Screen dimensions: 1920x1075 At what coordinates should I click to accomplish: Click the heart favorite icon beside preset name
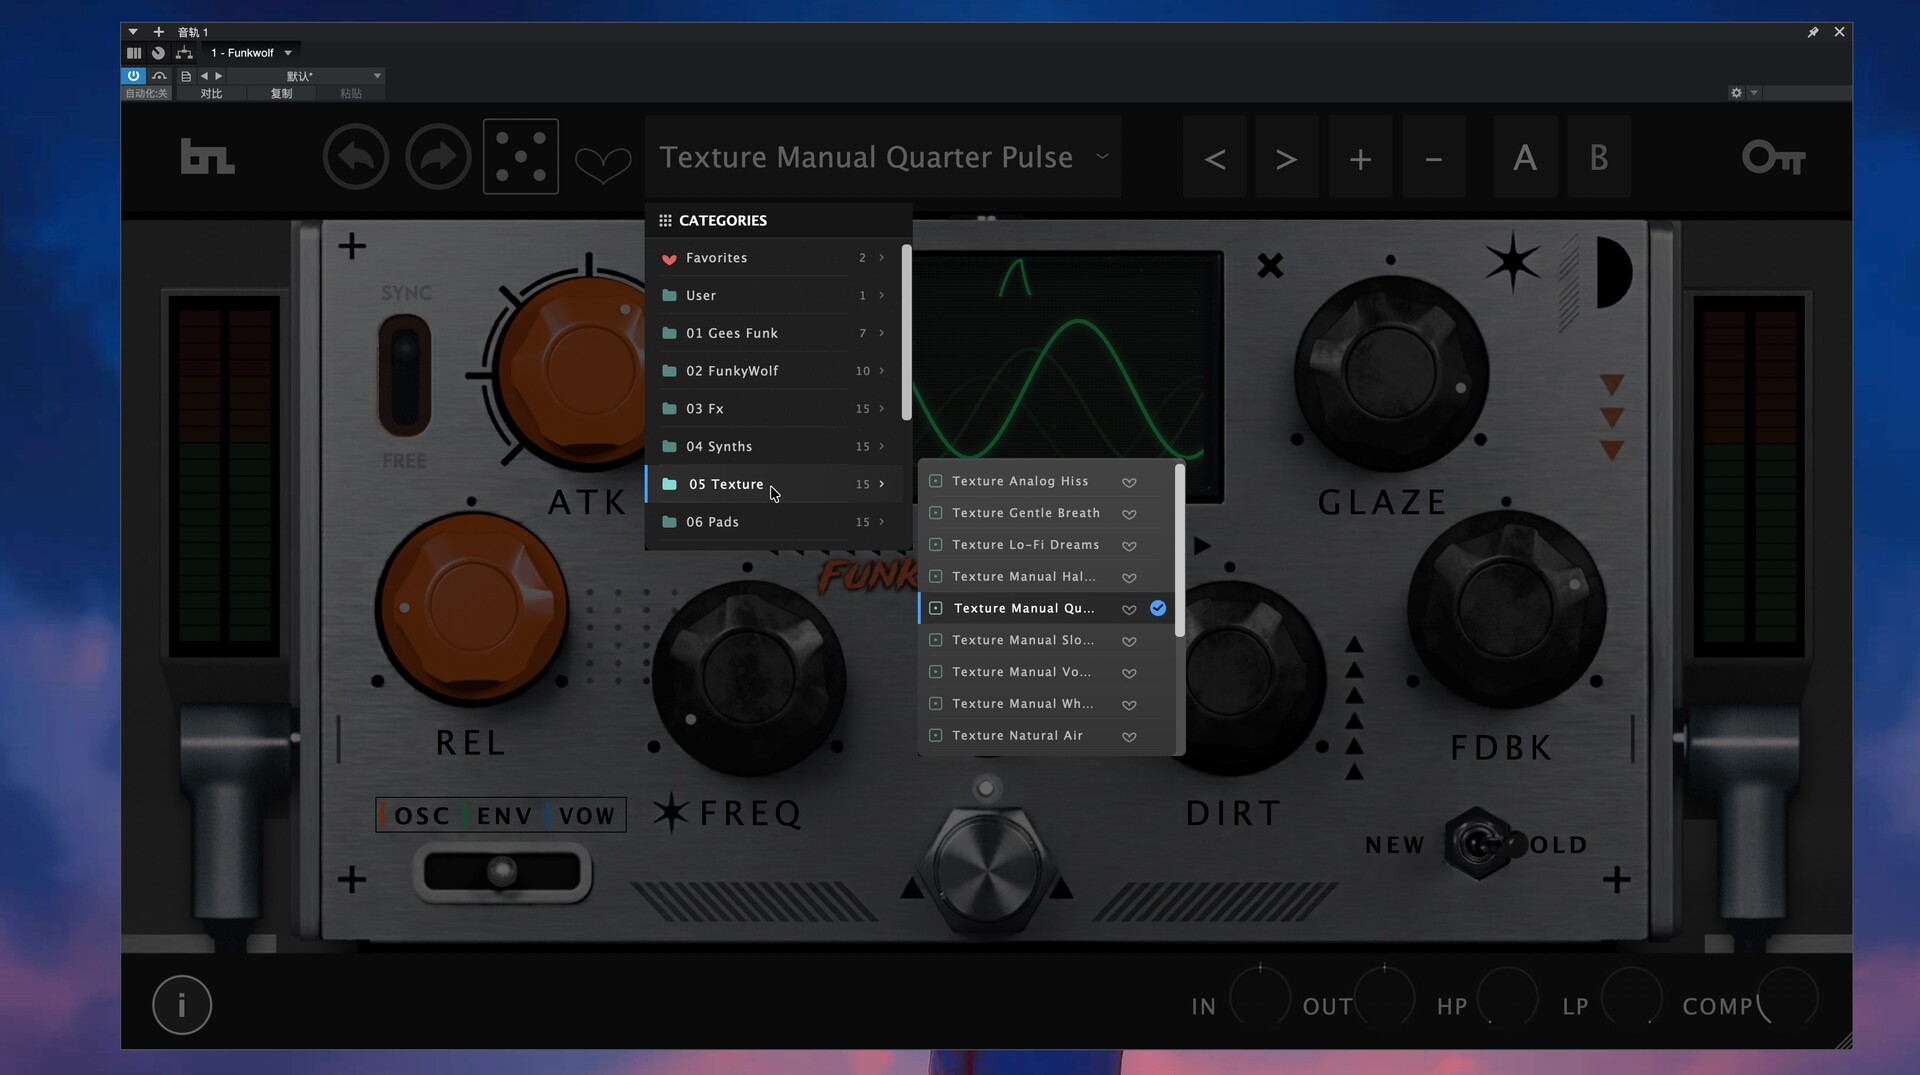tap(602, 163)
